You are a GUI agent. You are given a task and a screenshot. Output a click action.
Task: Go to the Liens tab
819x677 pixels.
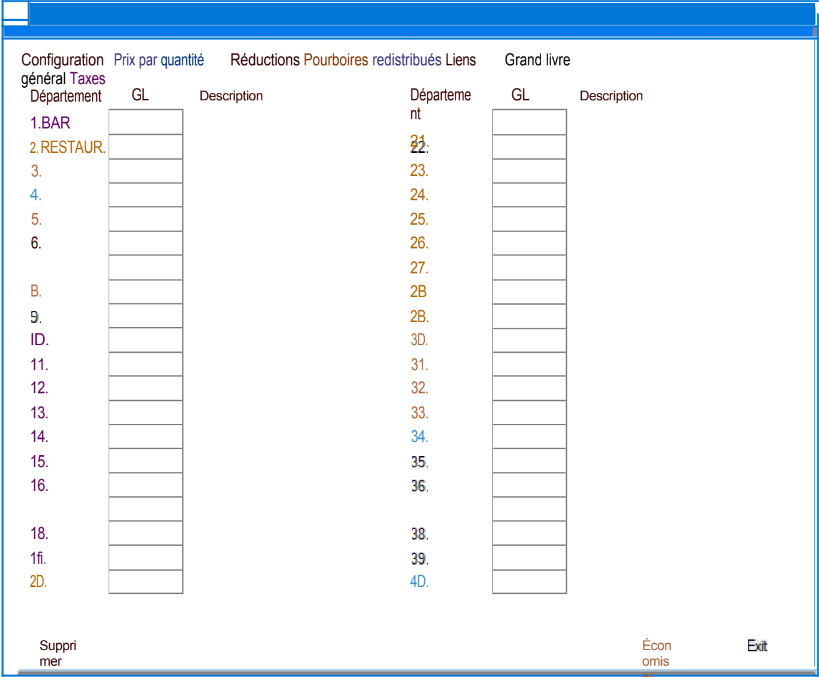[x=461, y=60]
